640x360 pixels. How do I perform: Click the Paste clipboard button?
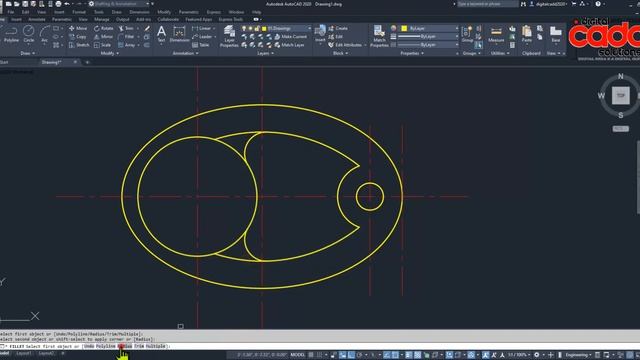tap(527, 34)
